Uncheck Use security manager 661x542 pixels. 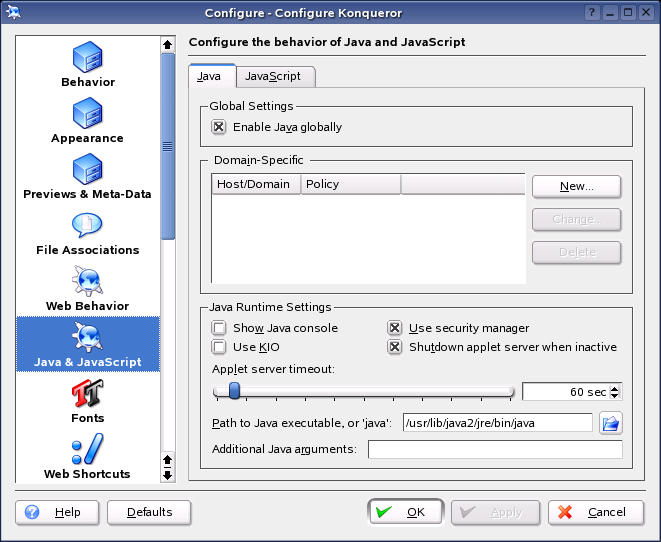tap(395, 328)
